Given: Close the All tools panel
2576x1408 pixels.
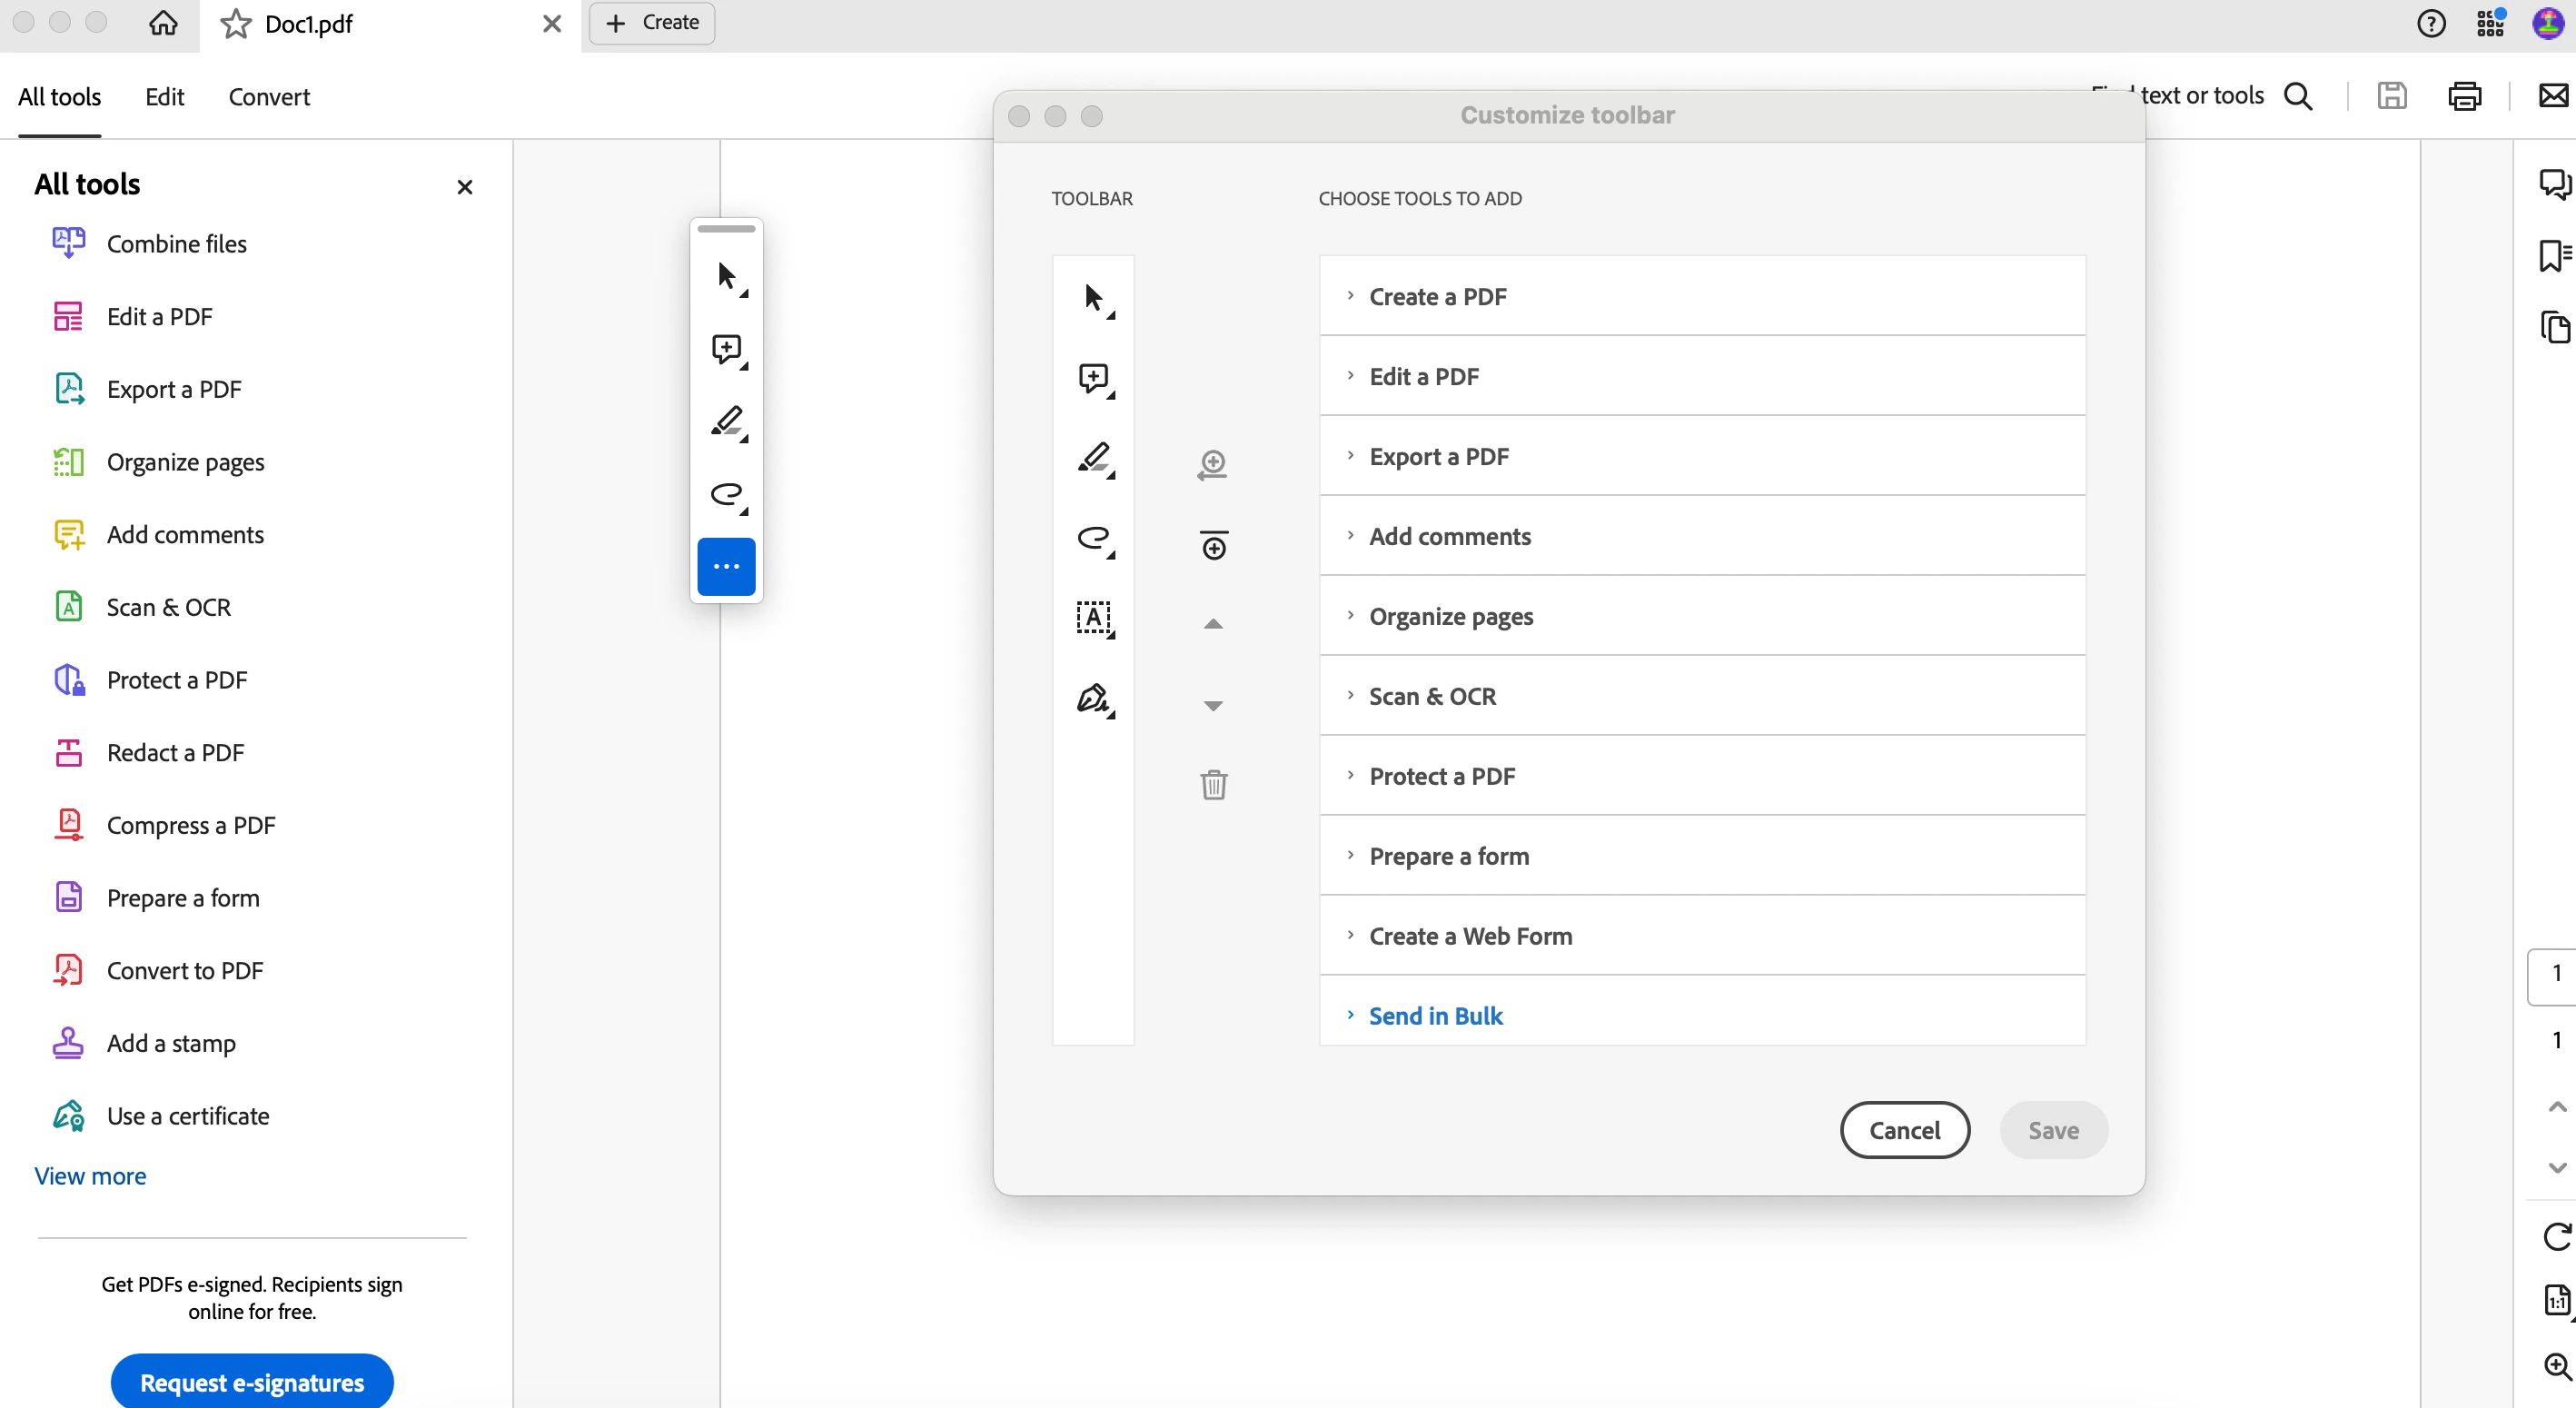Looking at the screenshot, I should 464,187.
